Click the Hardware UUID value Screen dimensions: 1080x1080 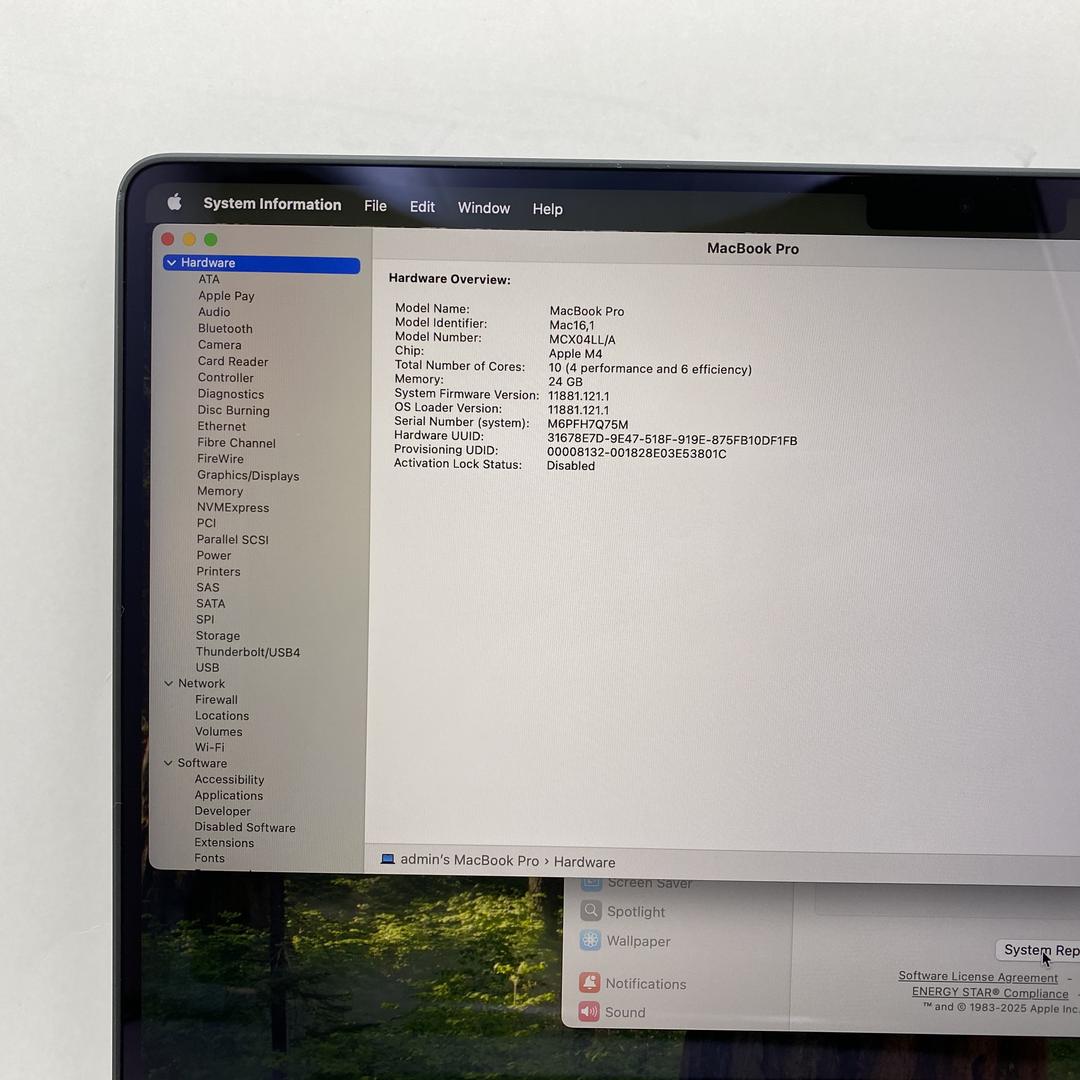click(x=672, y=440)
